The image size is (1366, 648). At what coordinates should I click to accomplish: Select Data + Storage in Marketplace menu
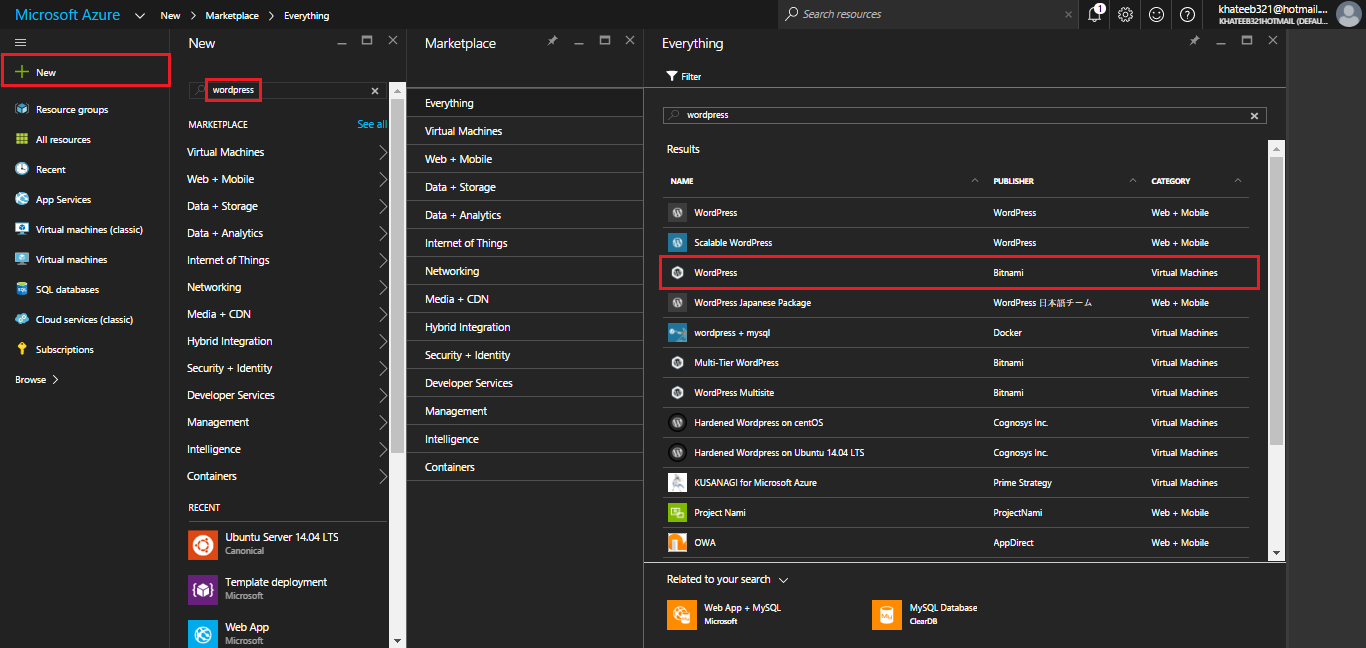click(x=525, y=187)
